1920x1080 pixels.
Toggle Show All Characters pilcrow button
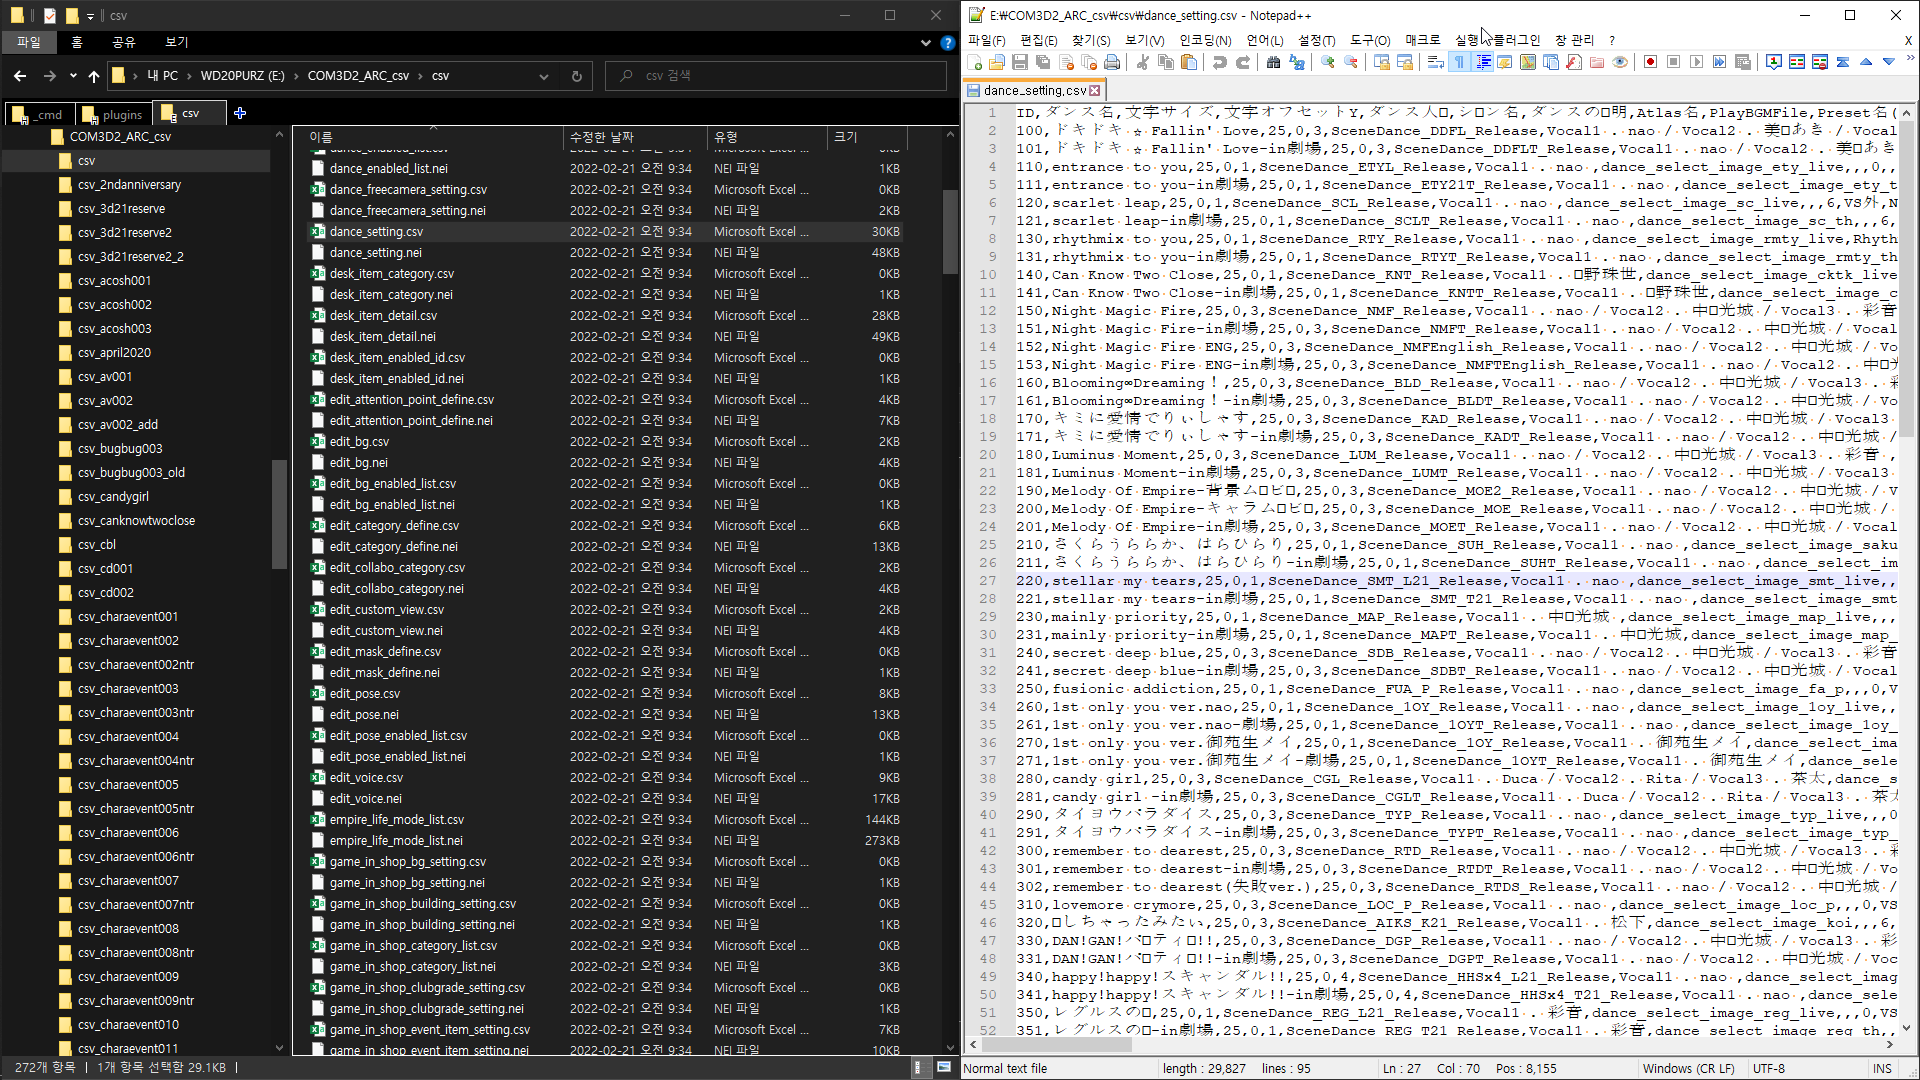pyautogui.click(x=1459, y=62)
